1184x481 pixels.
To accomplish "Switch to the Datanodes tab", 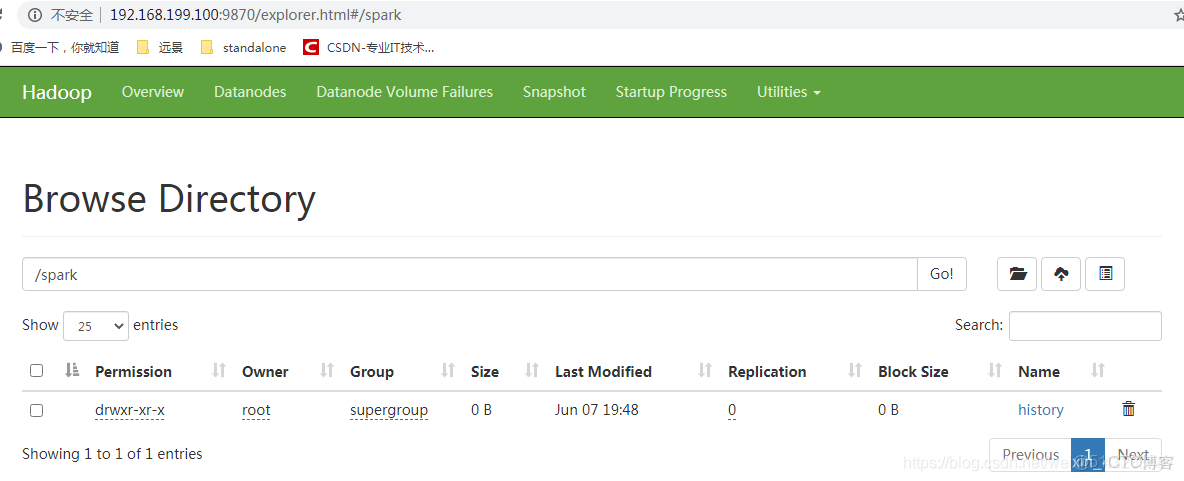I will [250, 92].
